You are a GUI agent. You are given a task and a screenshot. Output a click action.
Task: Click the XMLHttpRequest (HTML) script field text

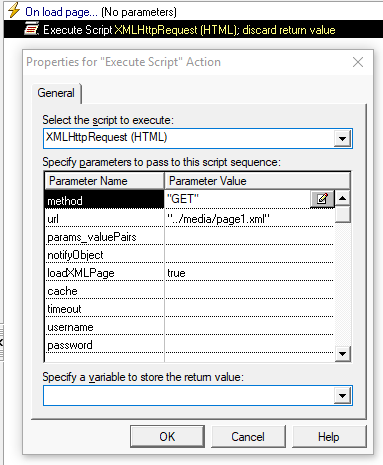106,137
